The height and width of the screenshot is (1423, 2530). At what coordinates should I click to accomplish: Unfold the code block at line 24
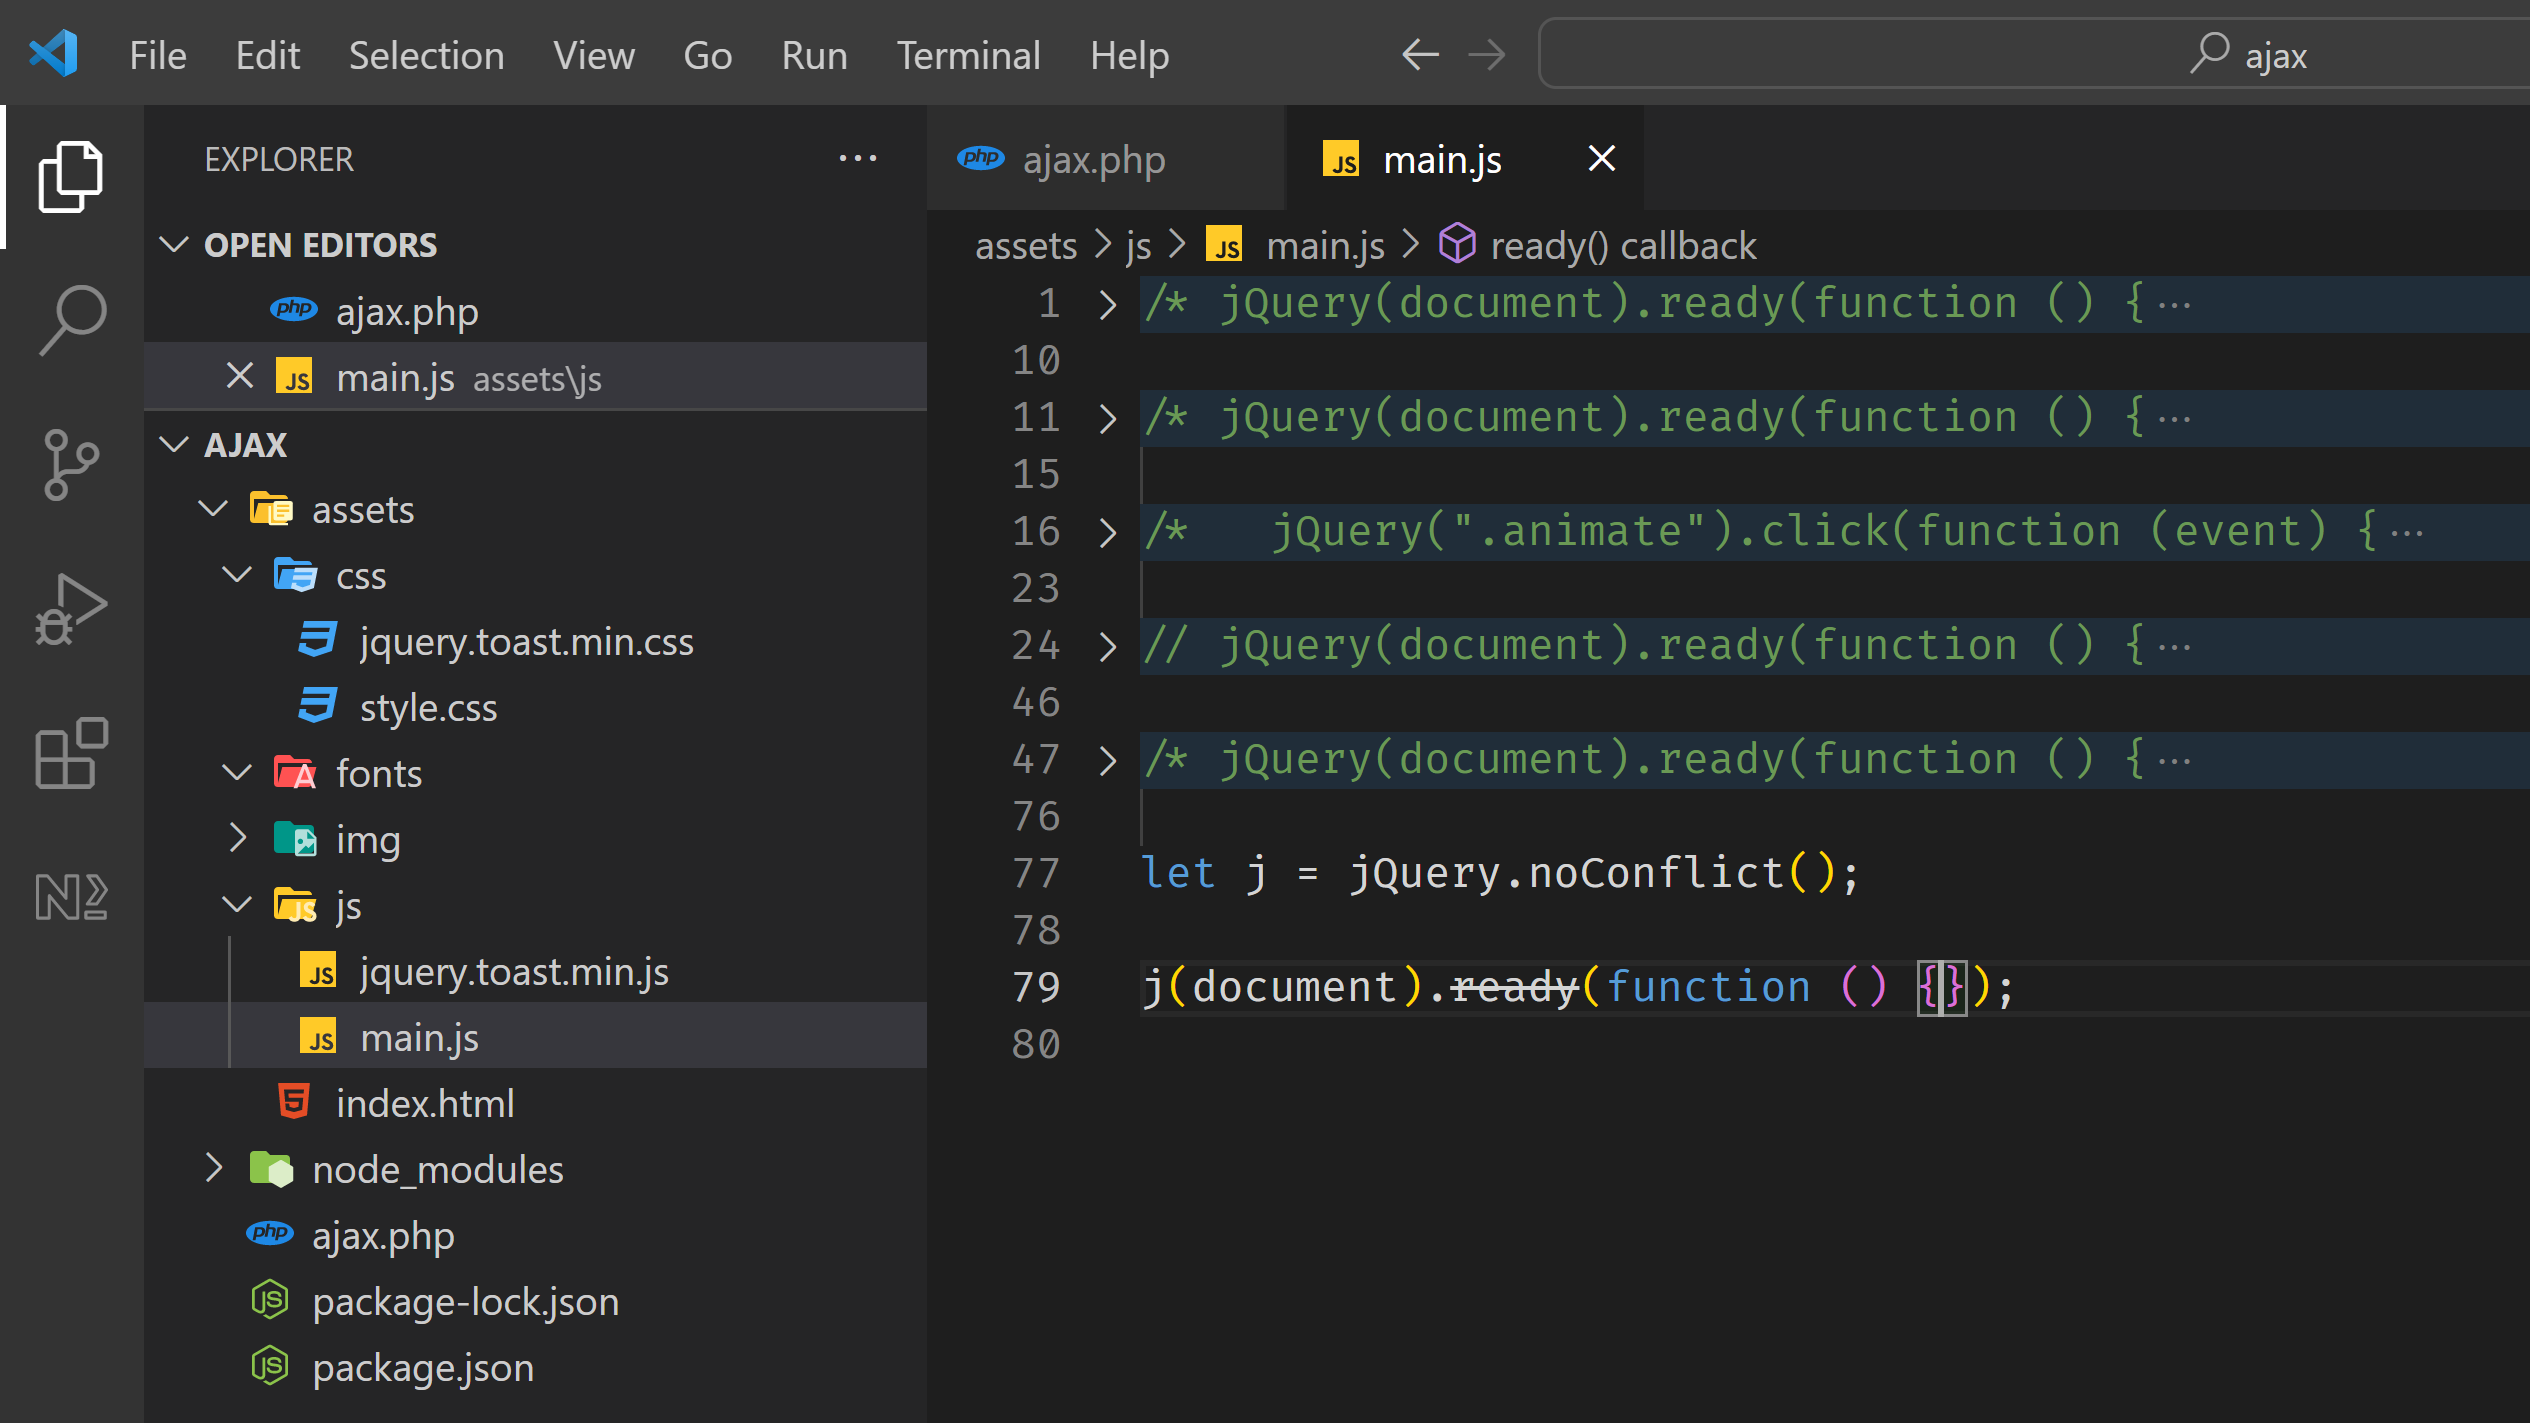click(1107, 646)
